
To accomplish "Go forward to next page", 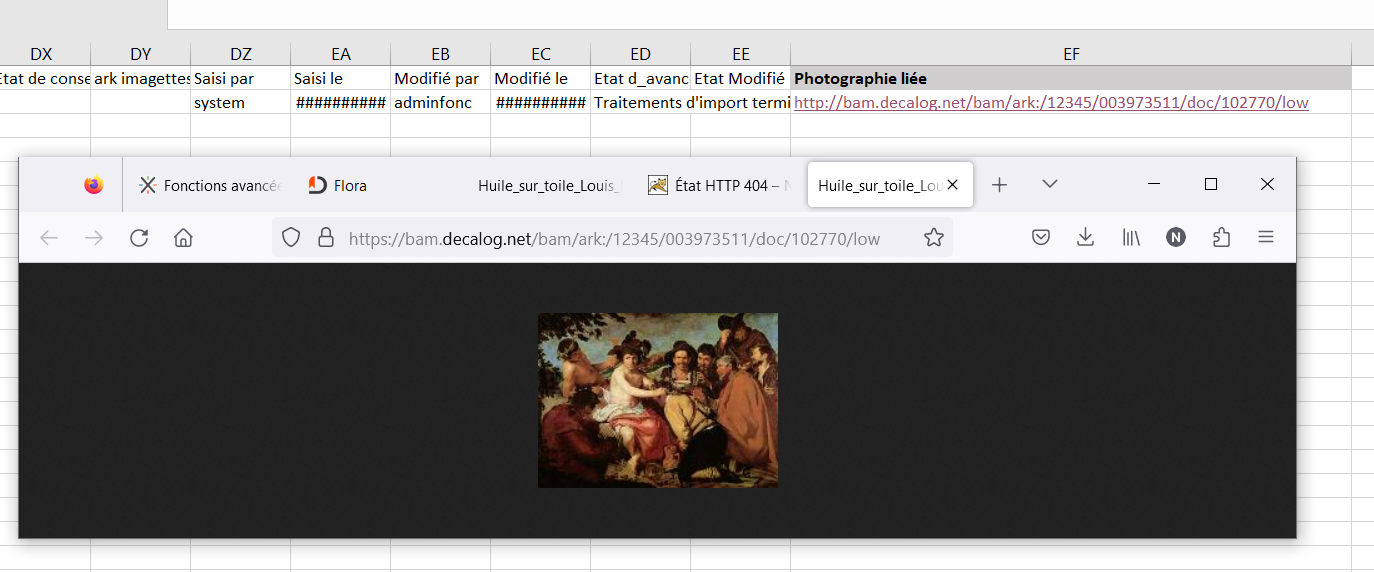I will [94, 238].
